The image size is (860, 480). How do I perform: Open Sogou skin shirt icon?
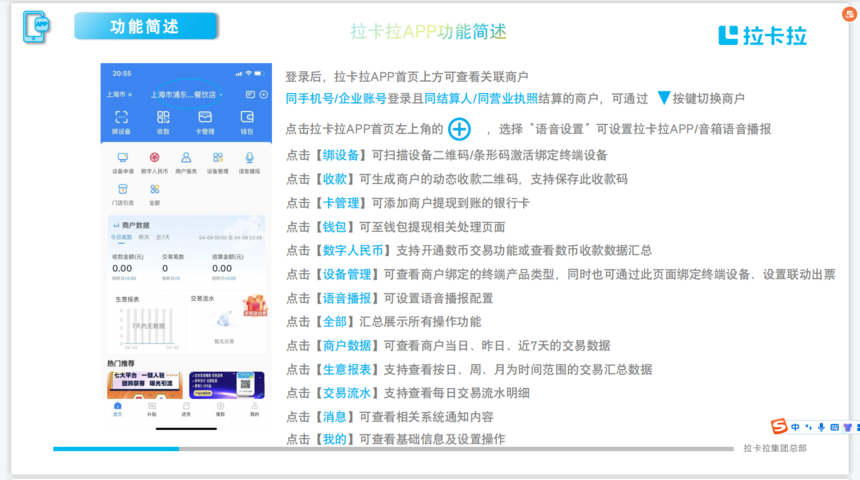848,427
